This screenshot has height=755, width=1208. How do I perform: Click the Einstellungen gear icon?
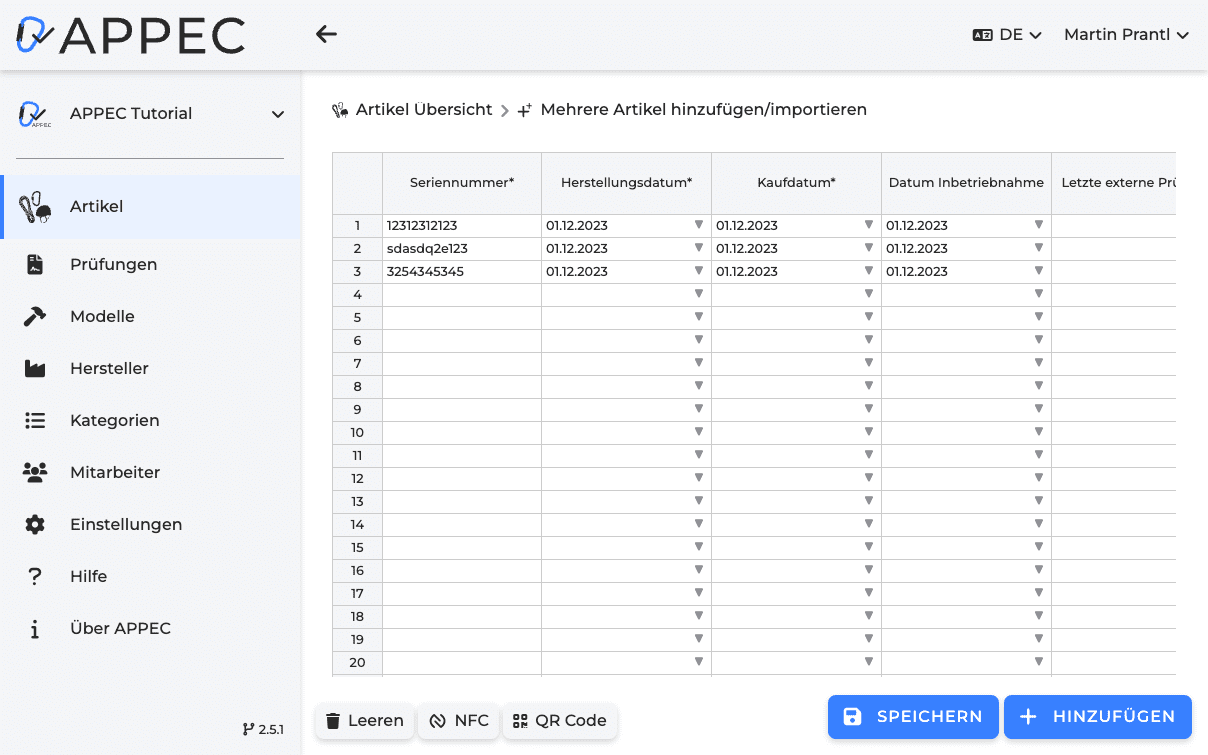click(x=35, y=525)
